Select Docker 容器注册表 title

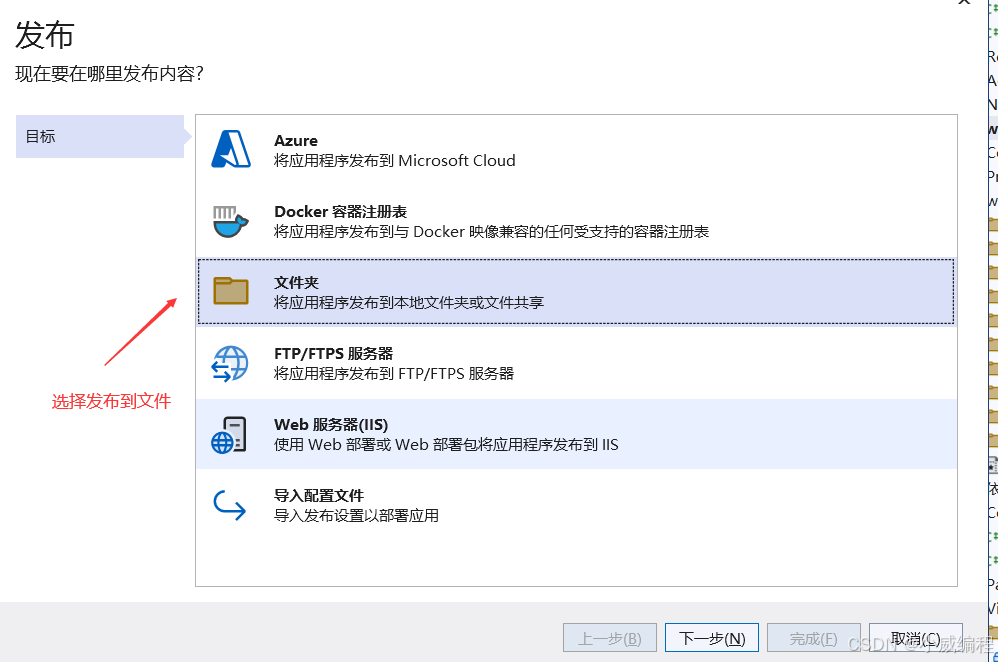coord(341,211)
